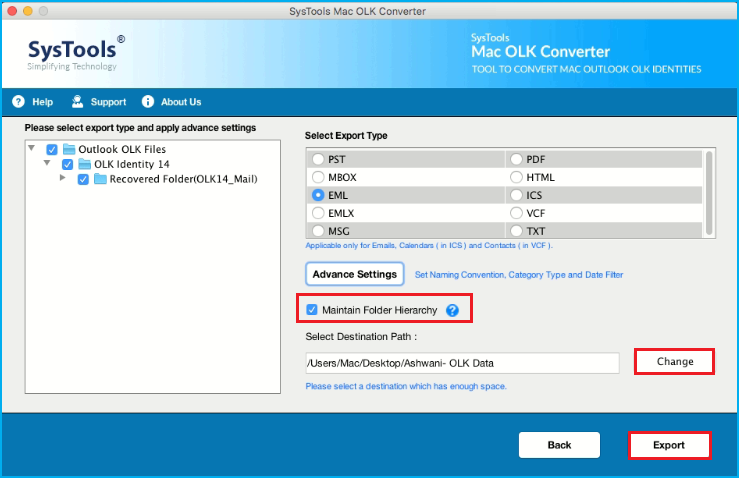Click the destination path field
Screen dimensions: 739x478
point(462,363)
